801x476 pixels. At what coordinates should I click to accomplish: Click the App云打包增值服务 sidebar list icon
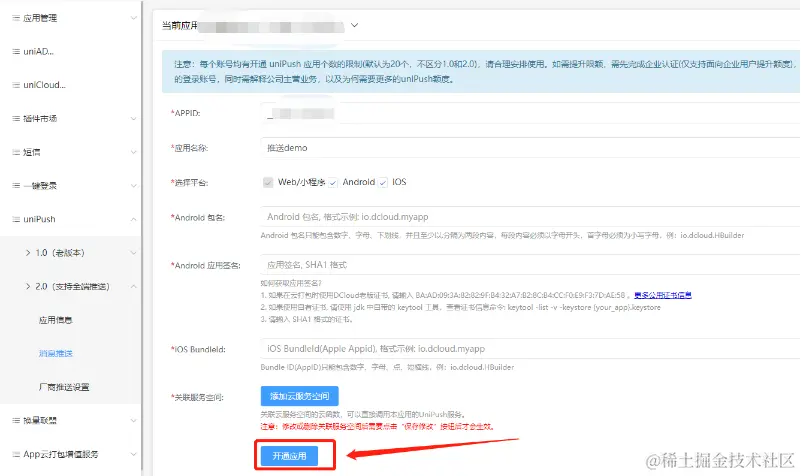pos(16,454)
